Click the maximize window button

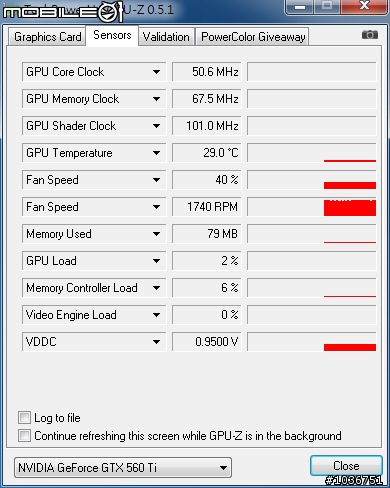tap(327, 6)
